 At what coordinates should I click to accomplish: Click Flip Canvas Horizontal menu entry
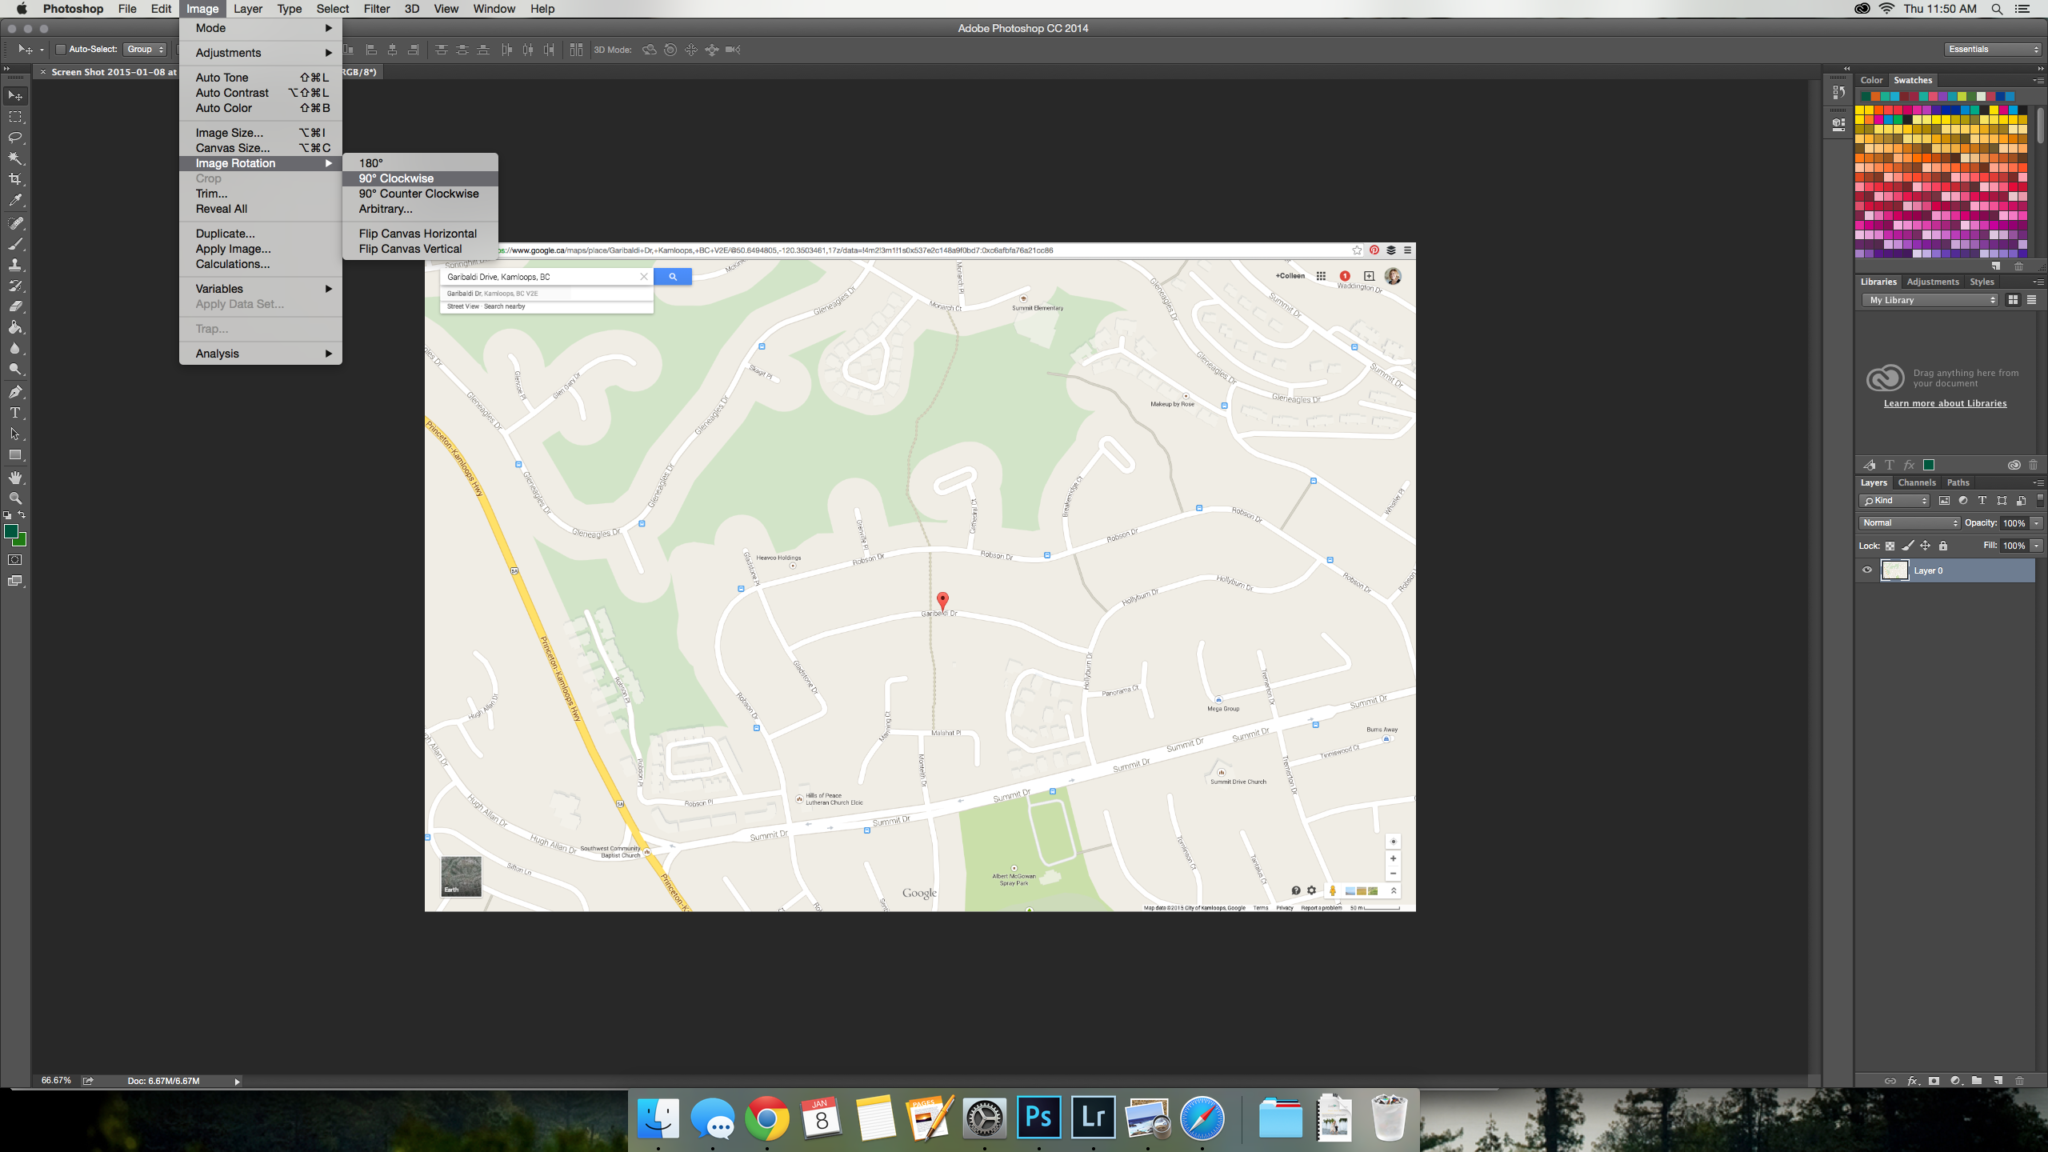[x=417, y=234]
